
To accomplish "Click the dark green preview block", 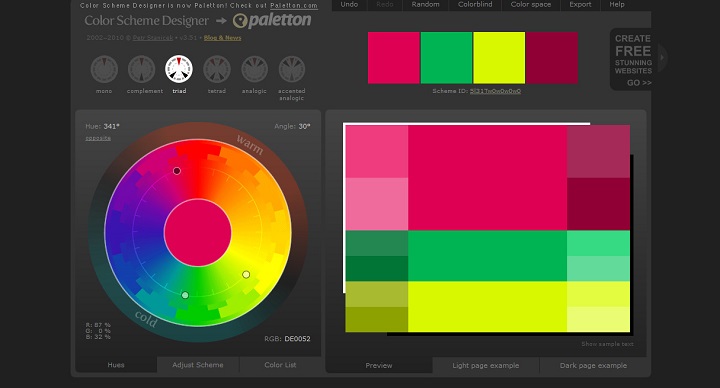I will pos(377,269).
